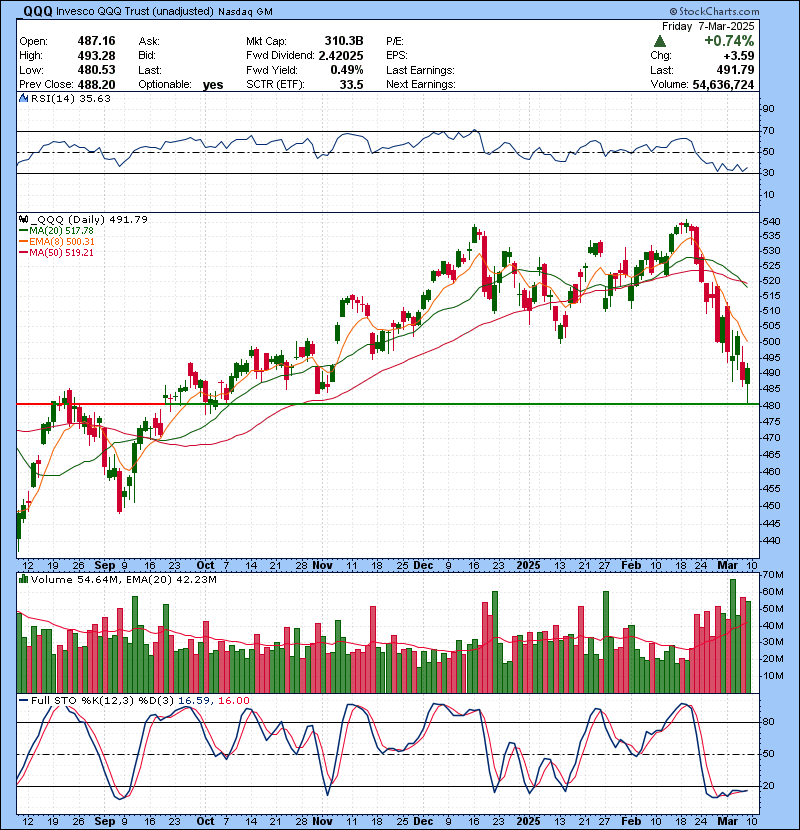This screenshot has width=800, height=830.
Task: Select the Dec label on the time axis
Action: (x=423, y=564)
